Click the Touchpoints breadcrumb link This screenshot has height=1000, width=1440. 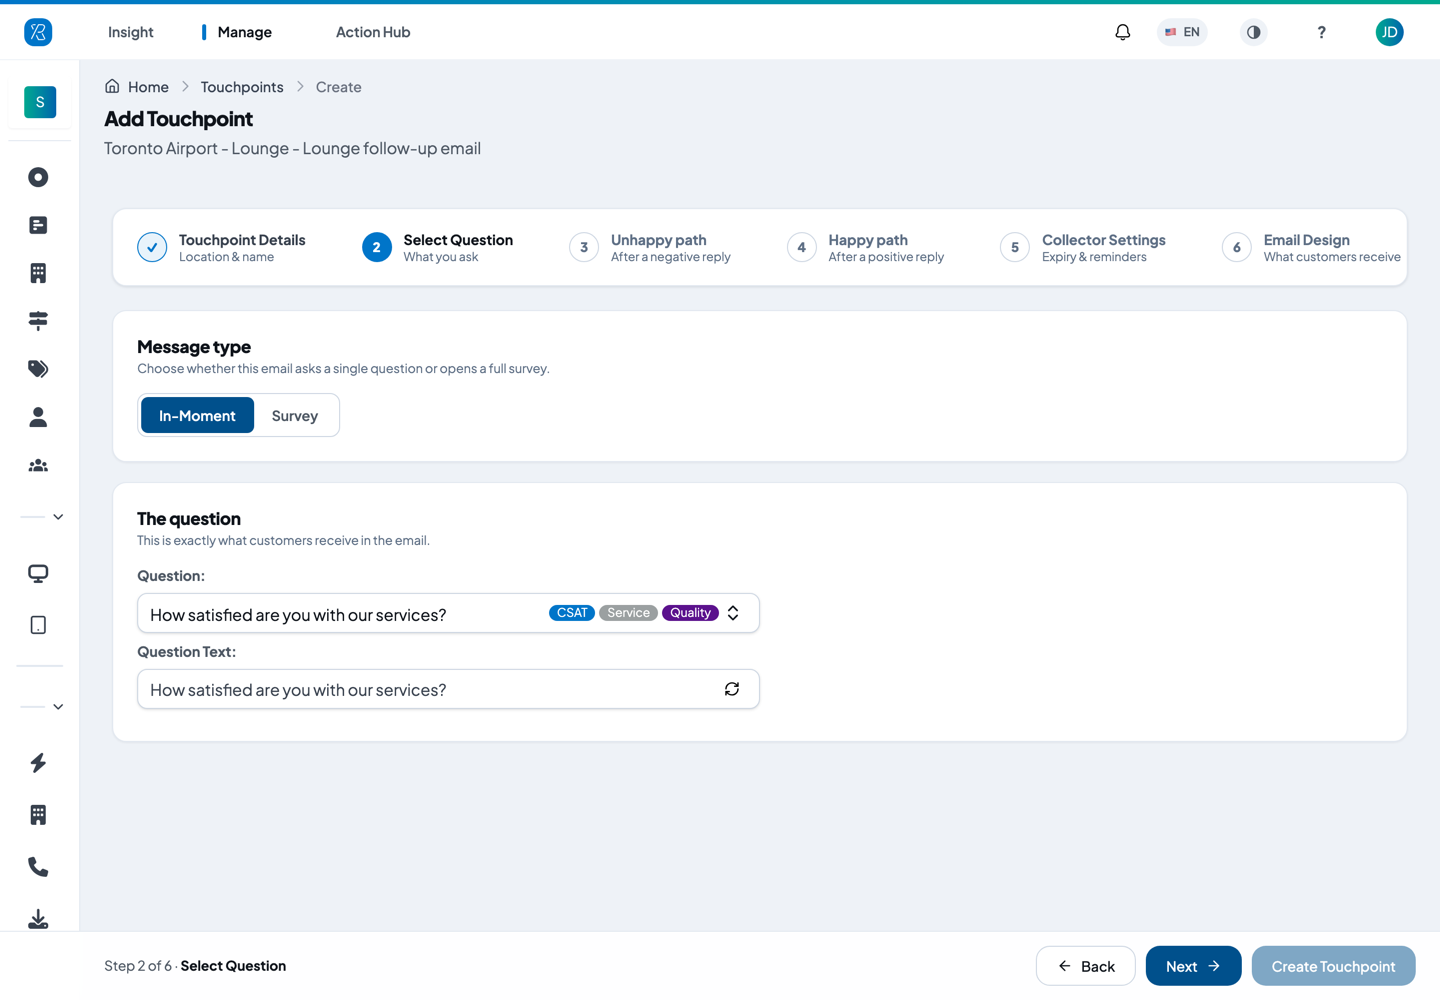point(242,87)
